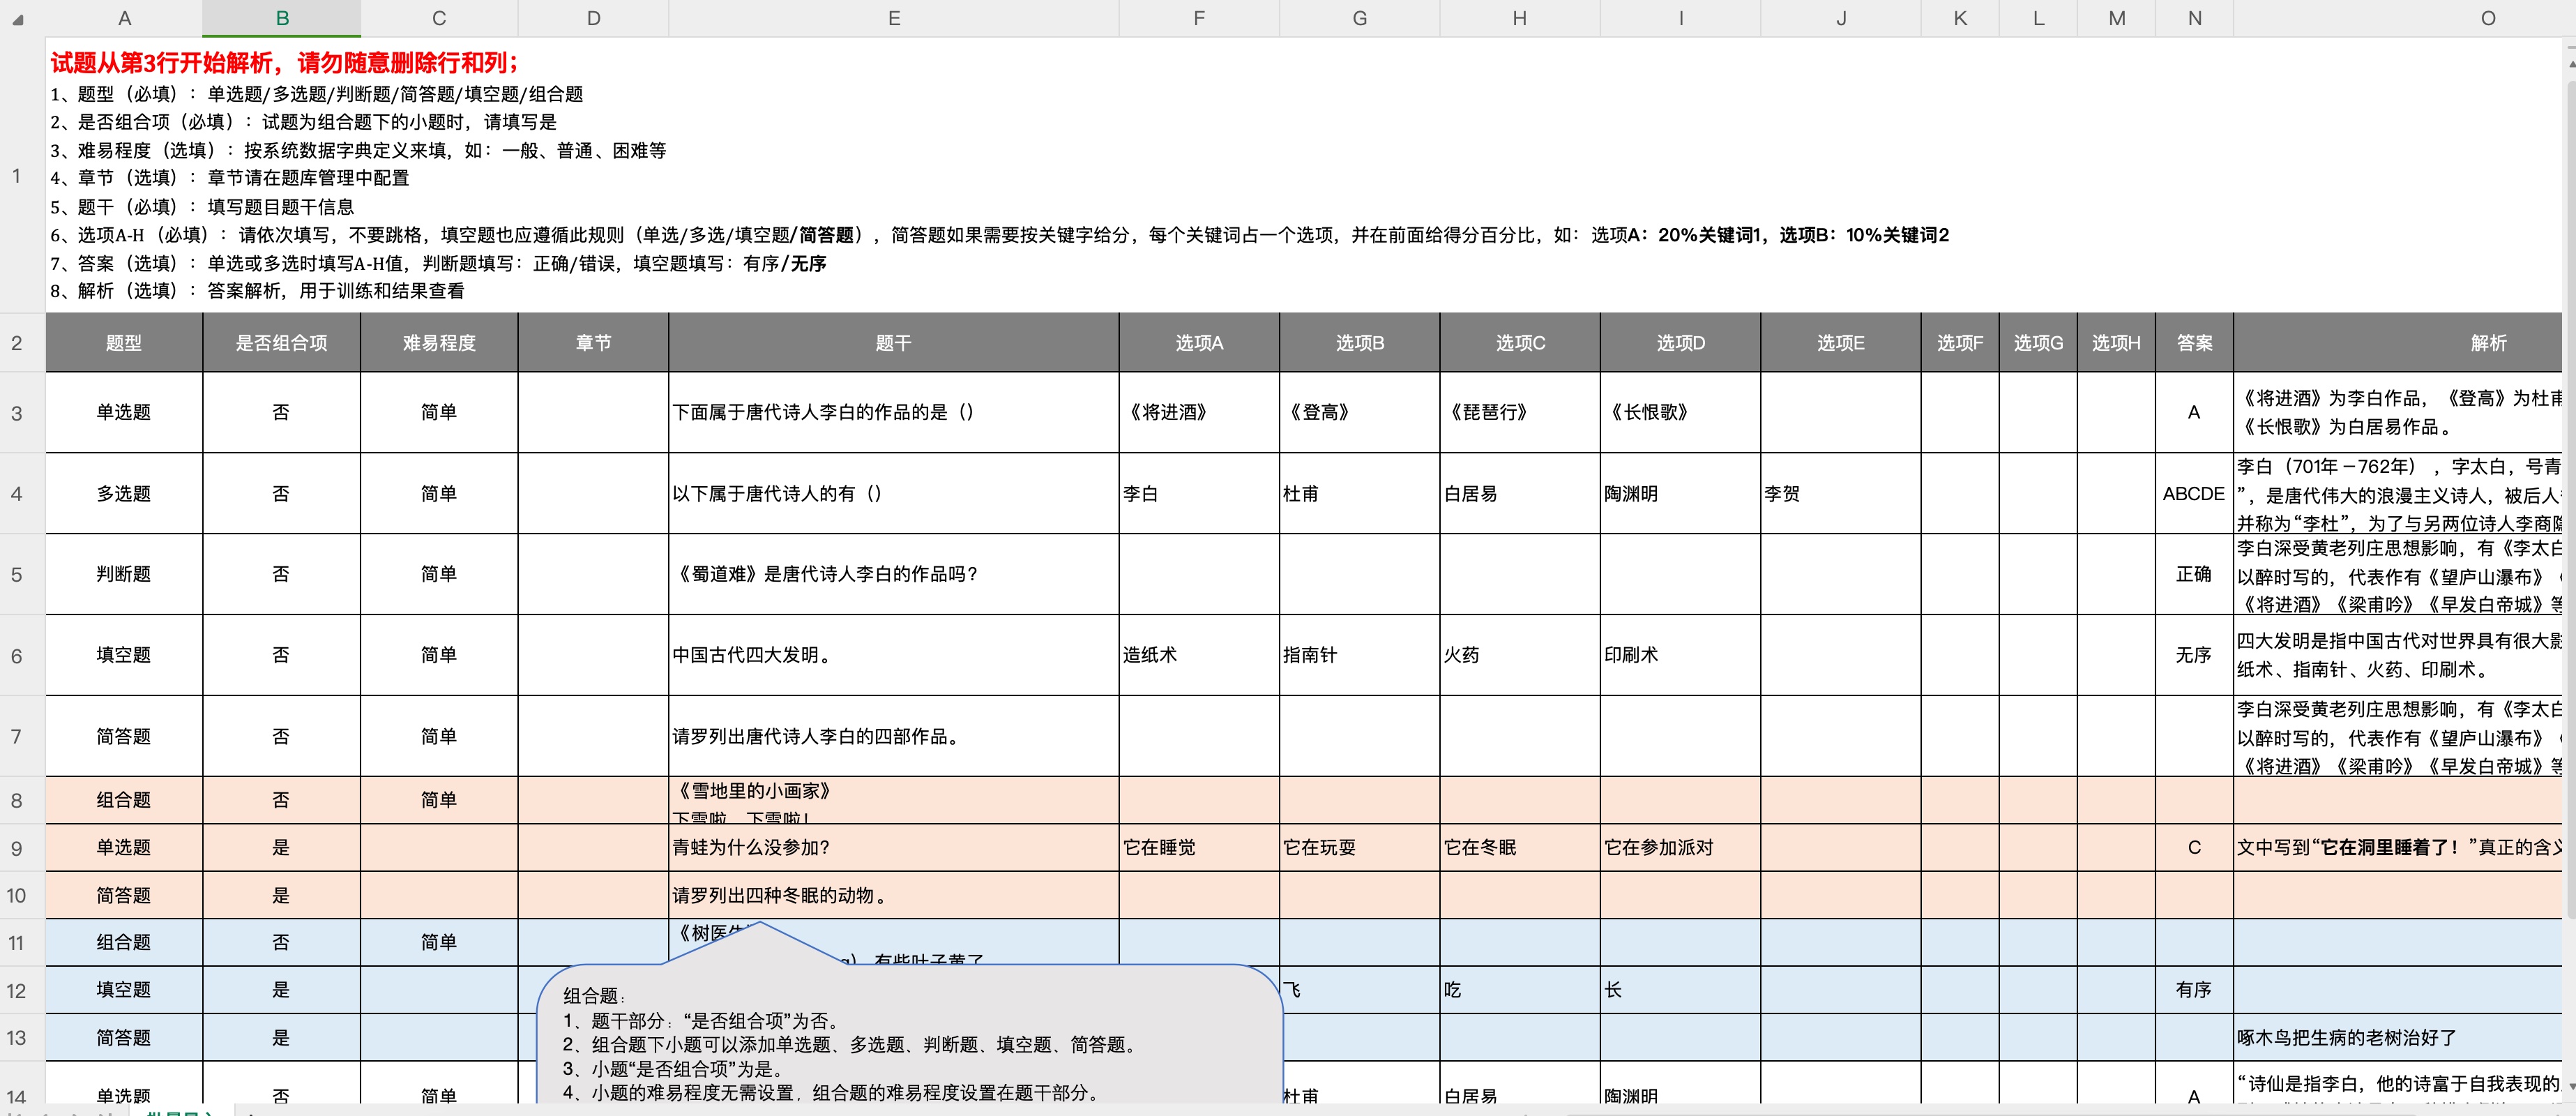This screenshot has height=1116, width=2576.
Task: Select column E header
Action: click(x=894, y=18)
